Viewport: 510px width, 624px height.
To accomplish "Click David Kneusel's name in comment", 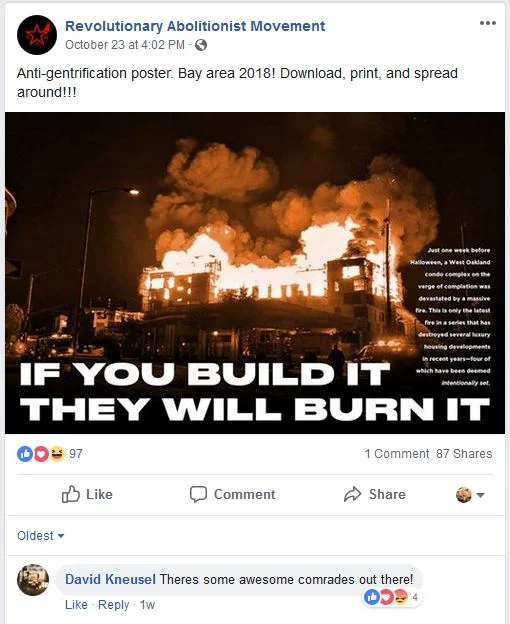I will tap(110, 579).
